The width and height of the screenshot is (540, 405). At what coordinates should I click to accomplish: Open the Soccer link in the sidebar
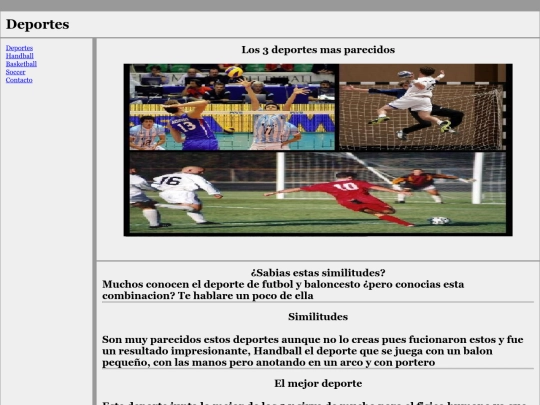point(15,72)
